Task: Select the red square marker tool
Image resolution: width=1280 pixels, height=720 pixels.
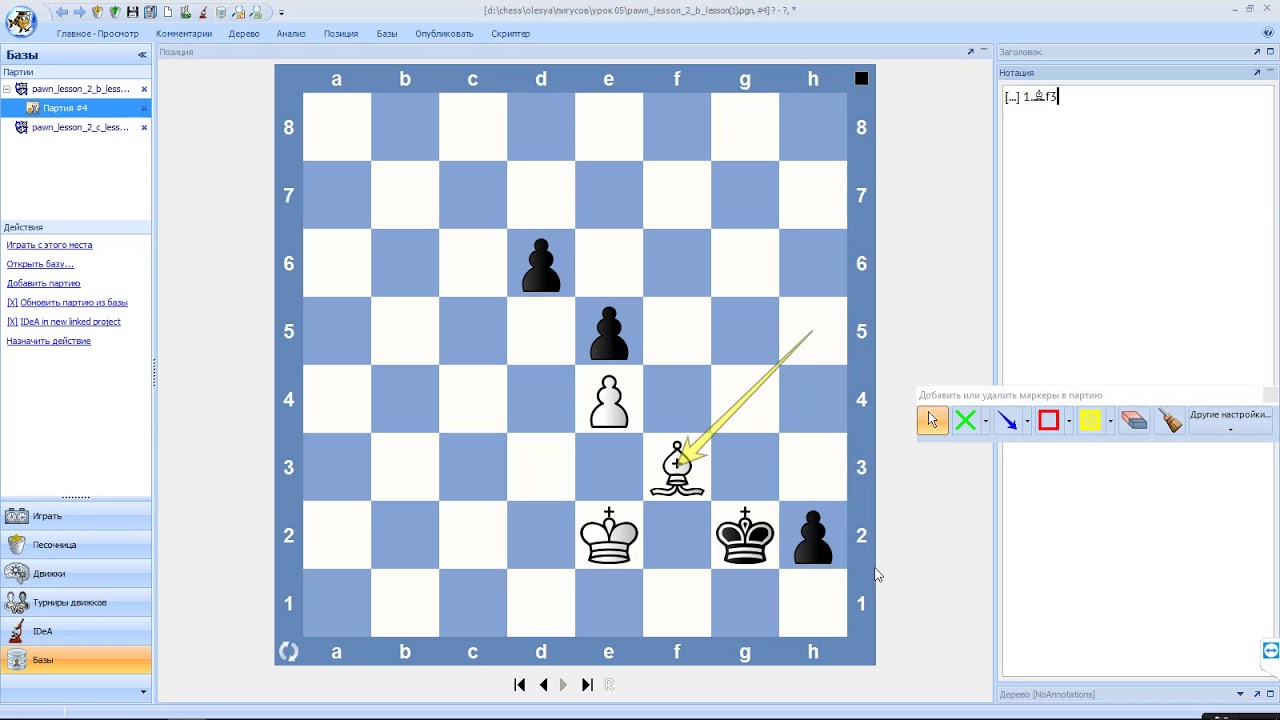Action: tap(1048, 421)
